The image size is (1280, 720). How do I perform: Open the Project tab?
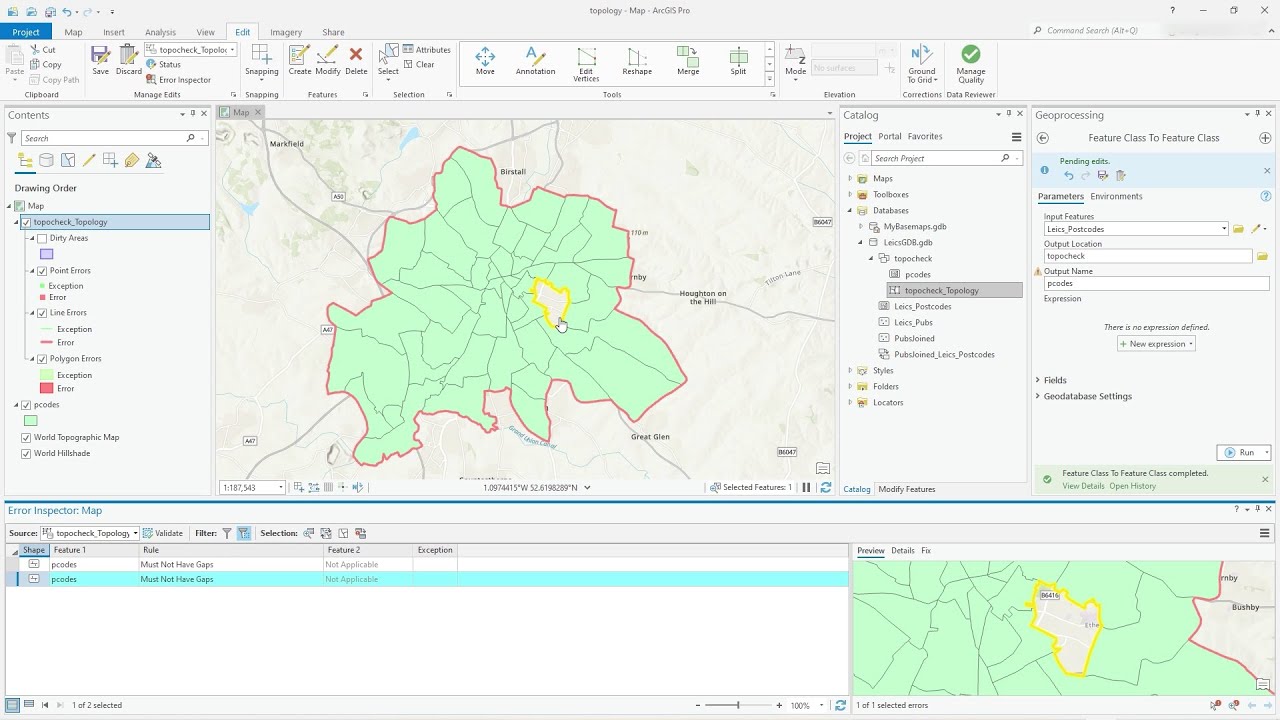tap(26, 32)
